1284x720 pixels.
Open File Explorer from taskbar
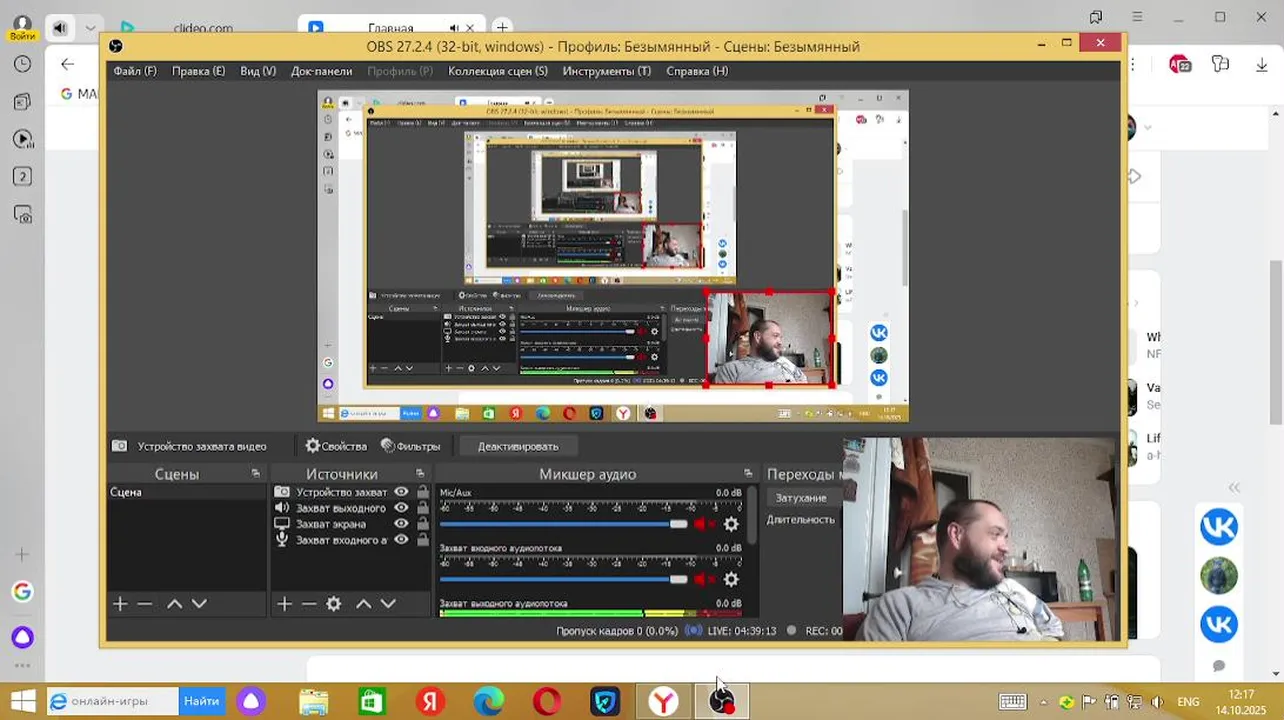(313, 701)
